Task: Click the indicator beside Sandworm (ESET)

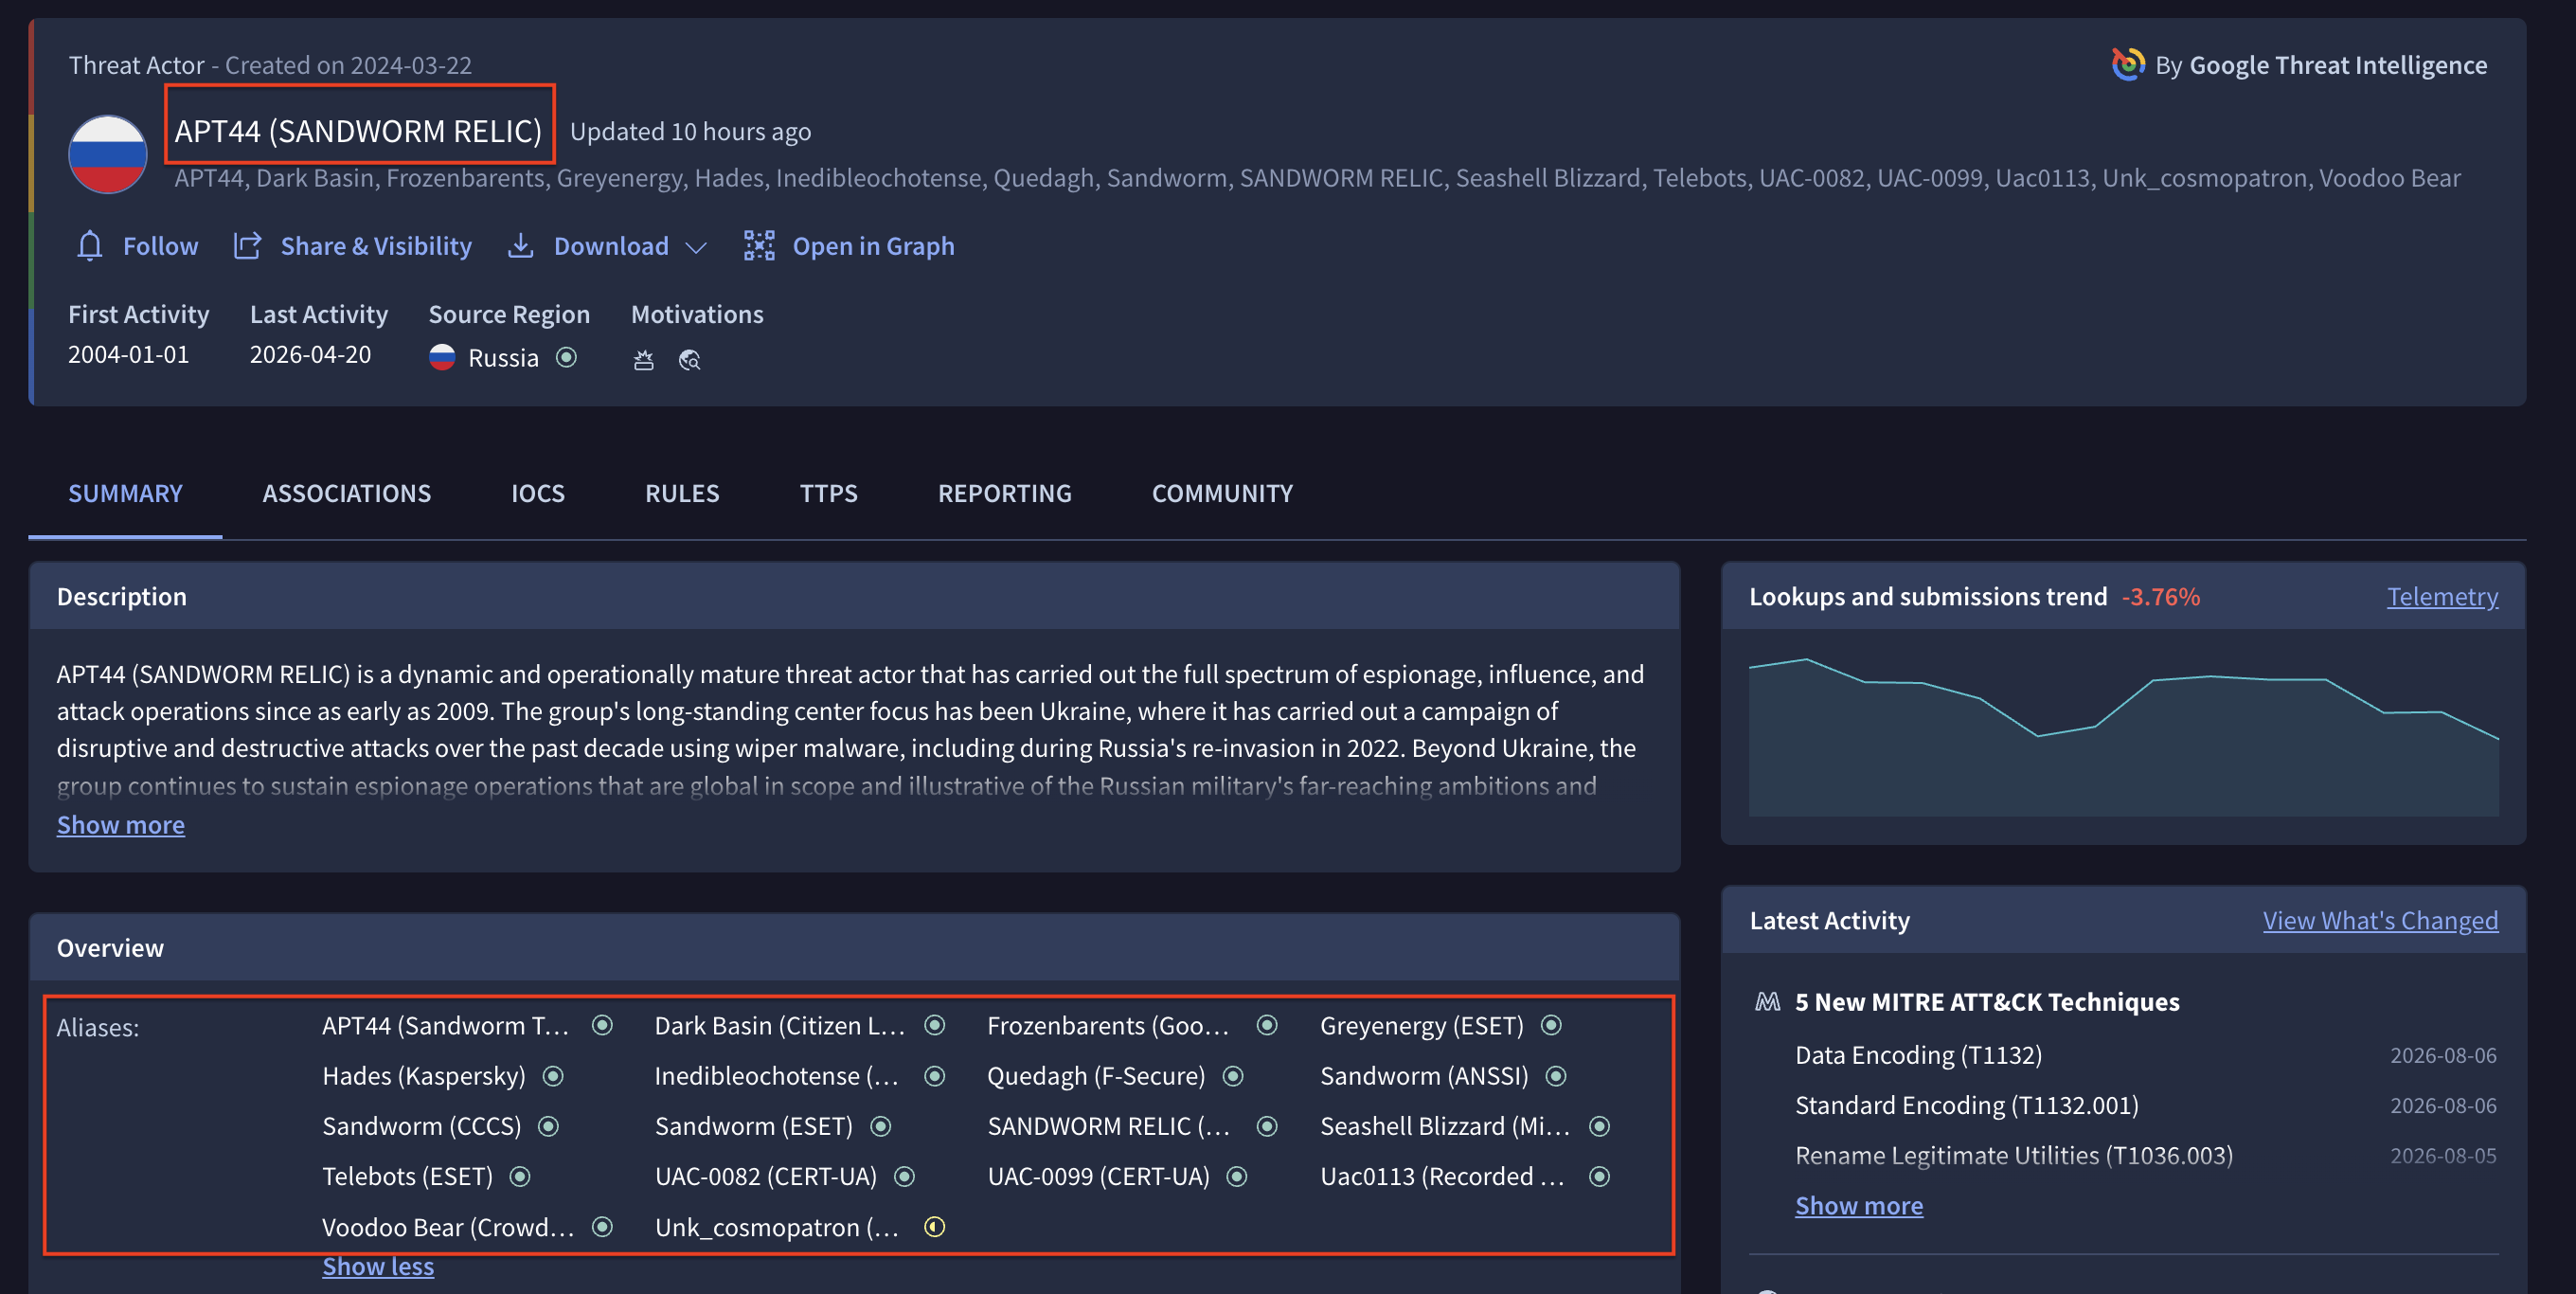Action: point(881,1127)
